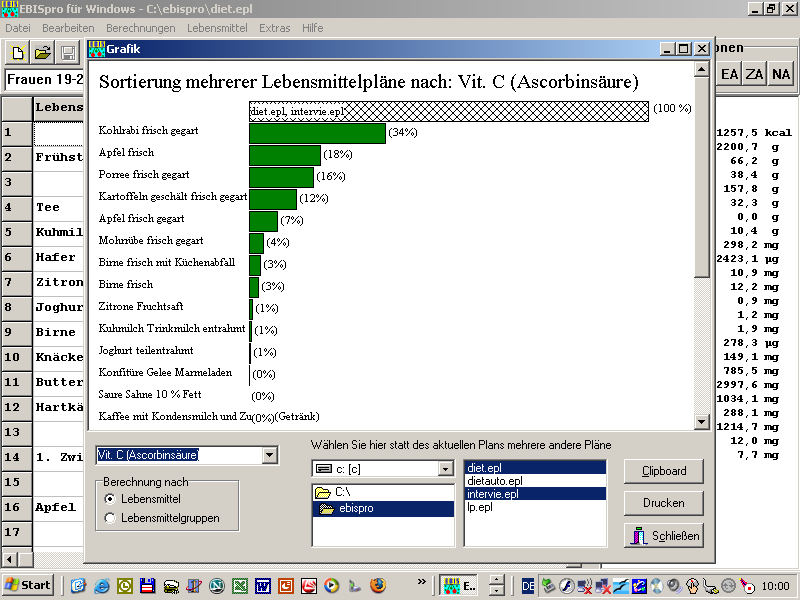Click the Drucken button

(662, 503)
